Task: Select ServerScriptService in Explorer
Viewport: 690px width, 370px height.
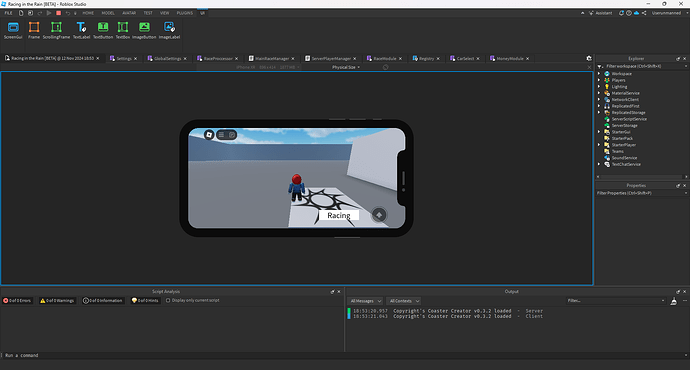Action: coord(628,119)
